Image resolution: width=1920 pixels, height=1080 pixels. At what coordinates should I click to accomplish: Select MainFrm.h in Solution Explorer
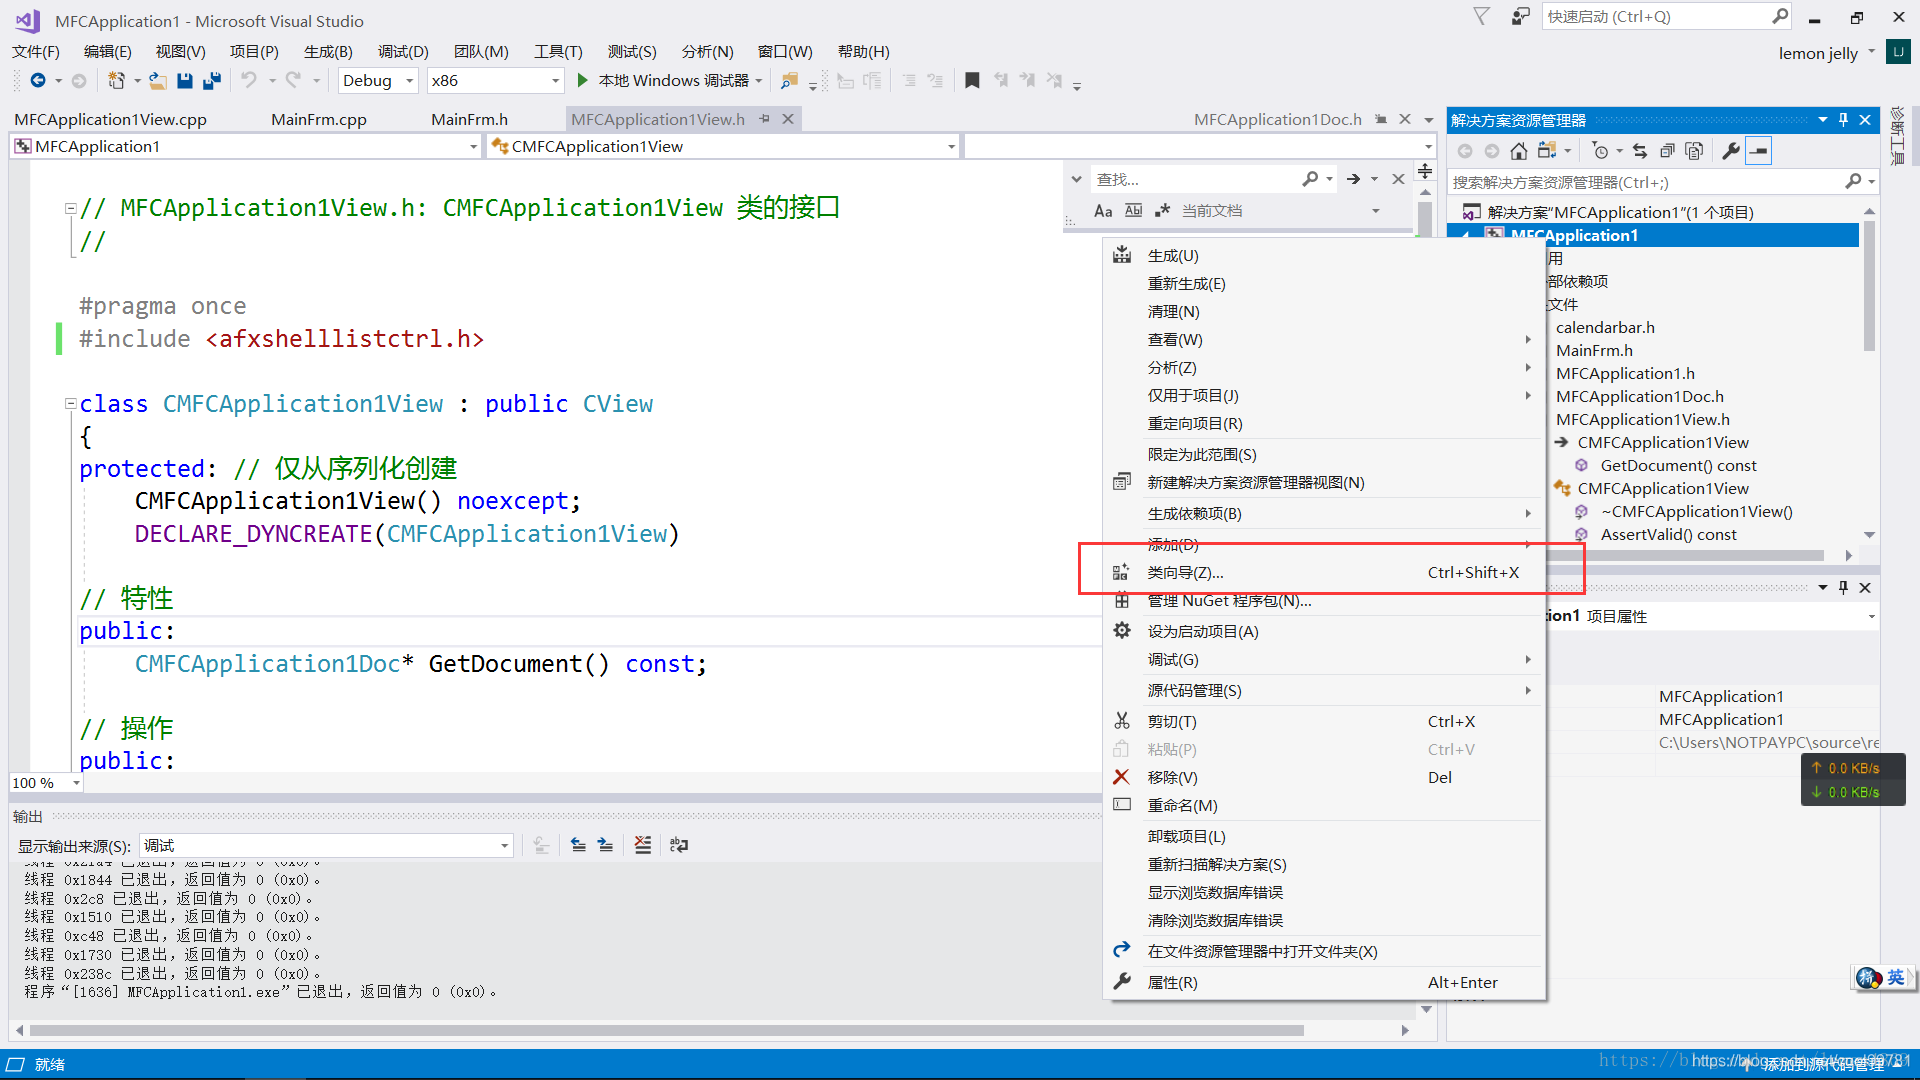[x=1594, y=350]
